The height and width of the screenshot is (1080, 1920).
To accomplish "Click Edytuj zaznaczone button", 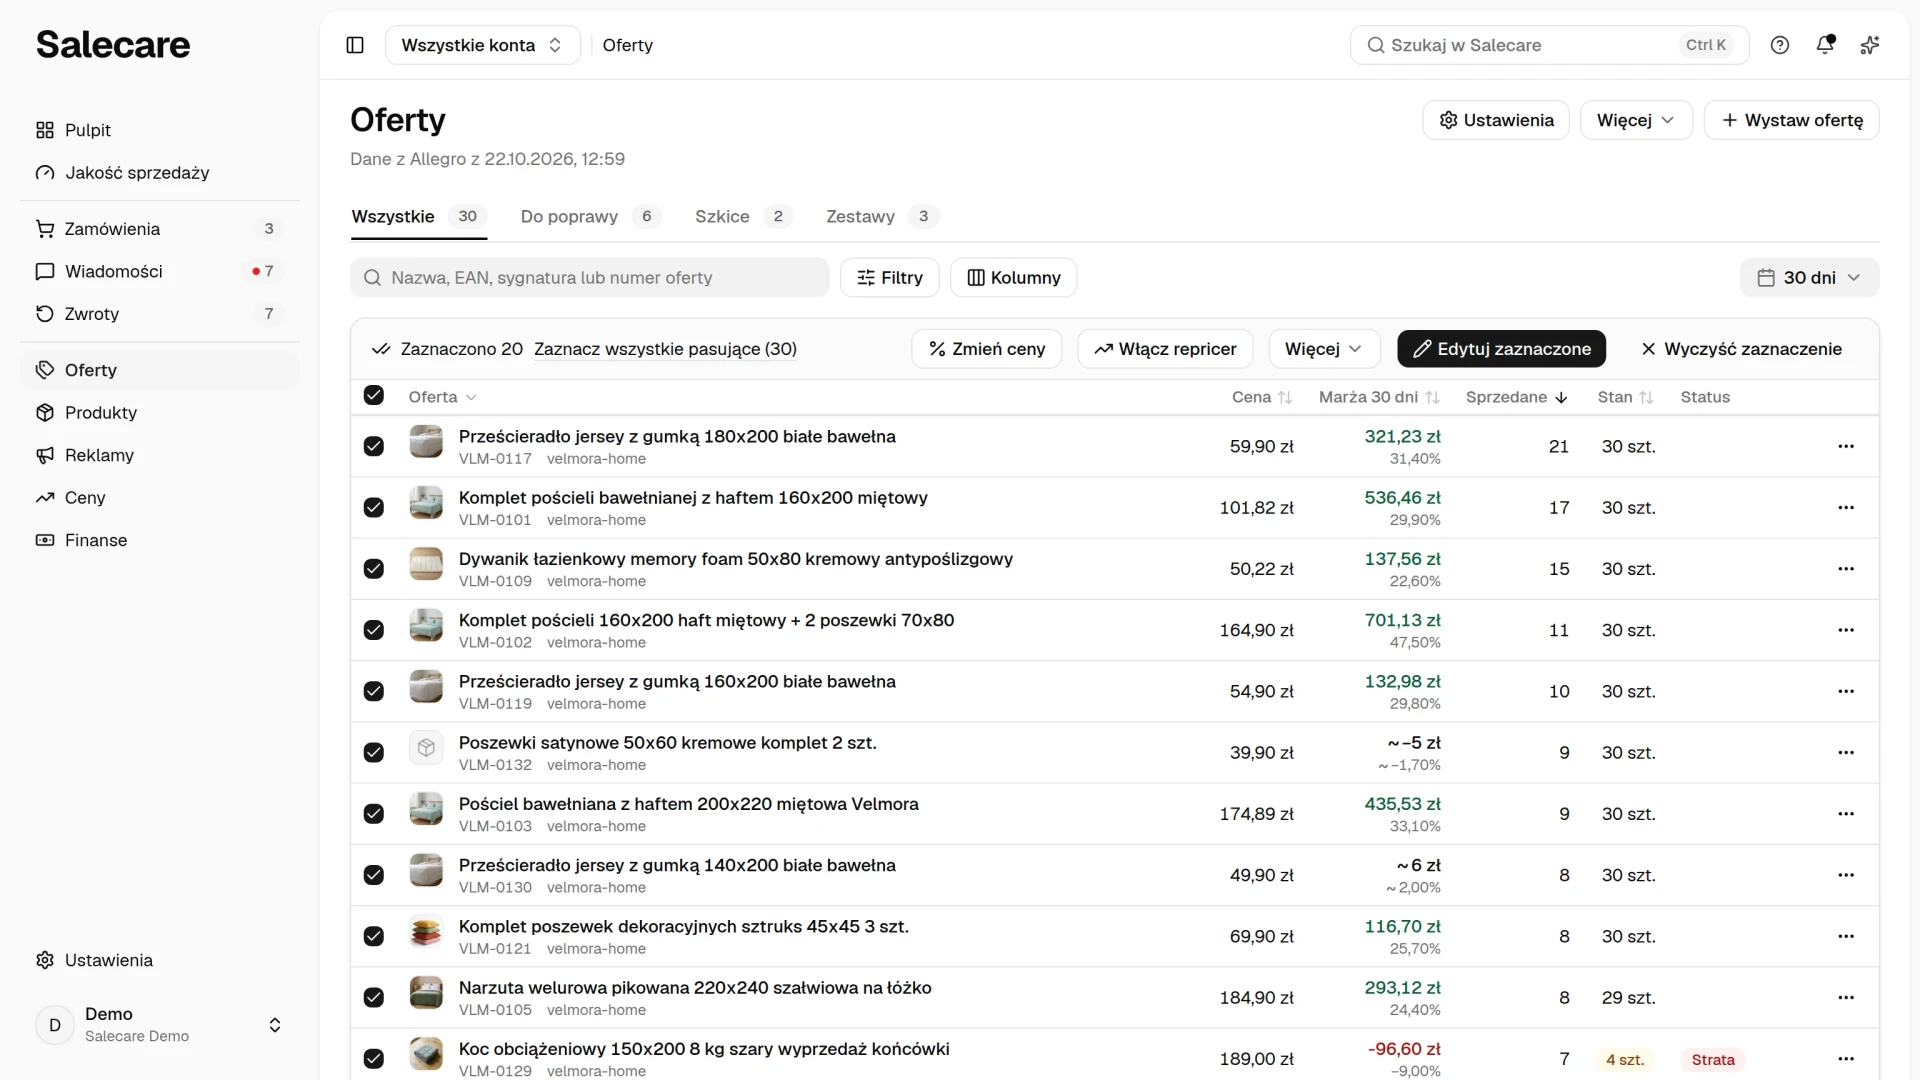I will click(x=1501, y=349).
